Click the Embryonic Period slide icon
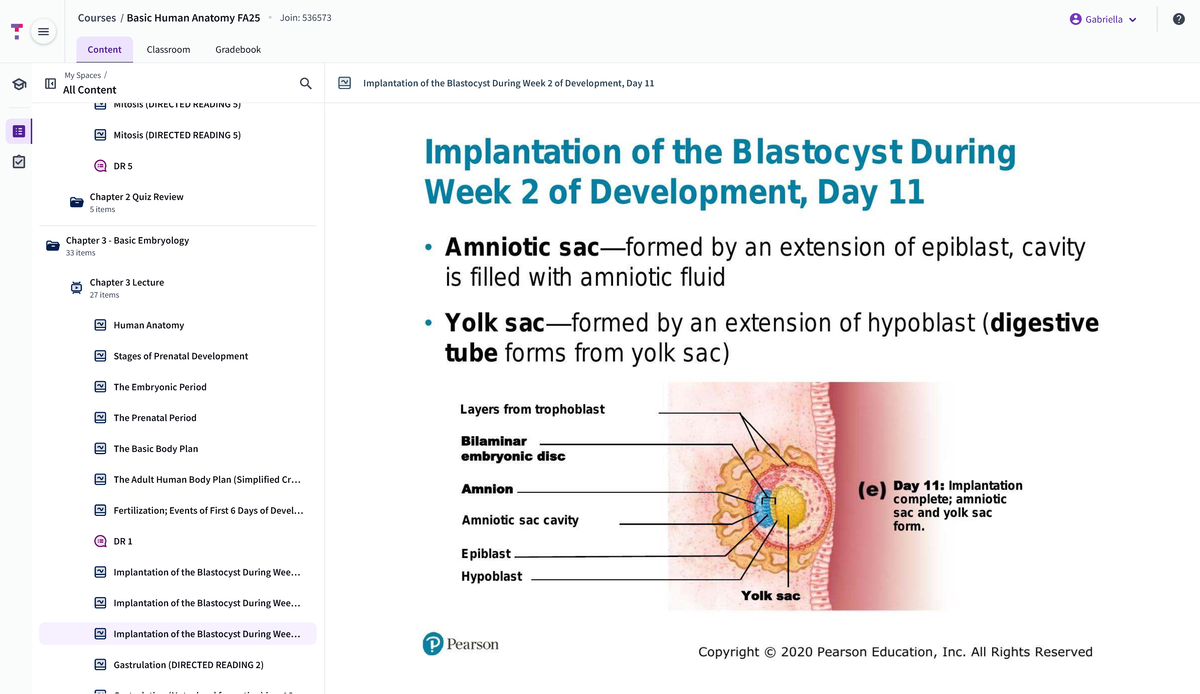The image size is (1200, 694). click(100, 387)
